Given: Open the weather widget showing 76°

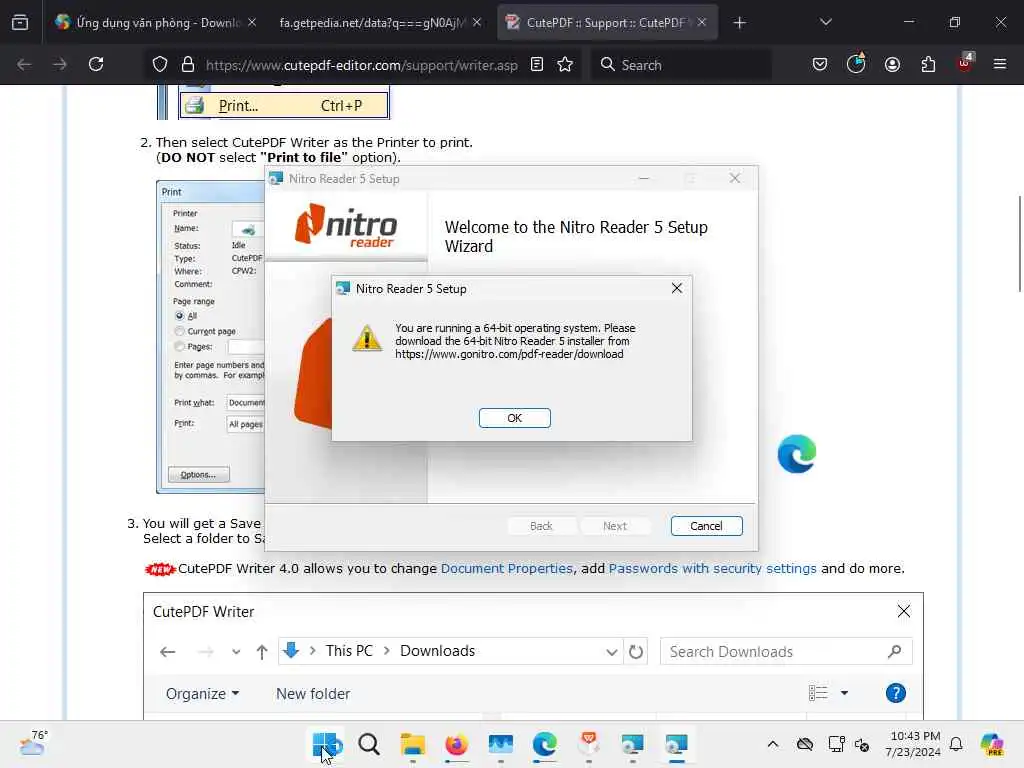Looking at the screenshot, I should click(x=34, y=743).
